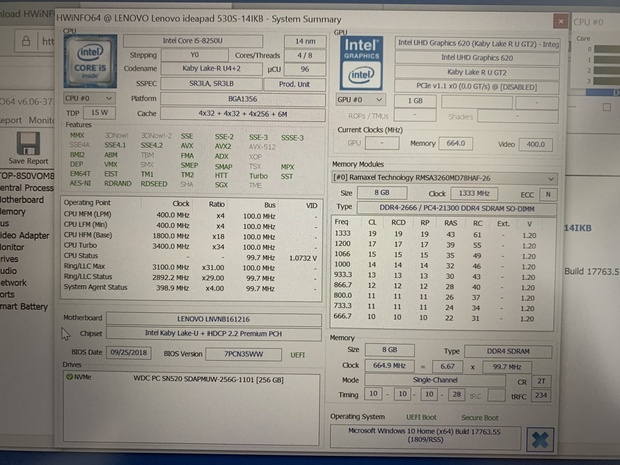Select Network in the HWiNFO tree
Screen dimensions: 620x465
[13, 283]
